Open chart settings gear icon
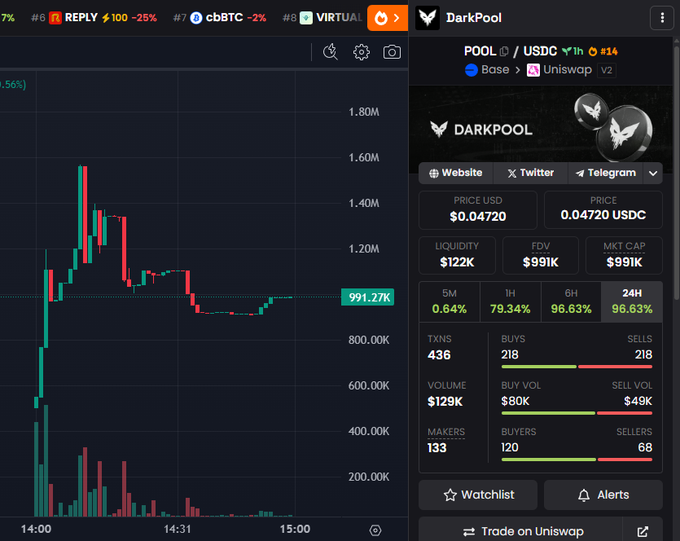The image size is (680, 541). [361, 52]
